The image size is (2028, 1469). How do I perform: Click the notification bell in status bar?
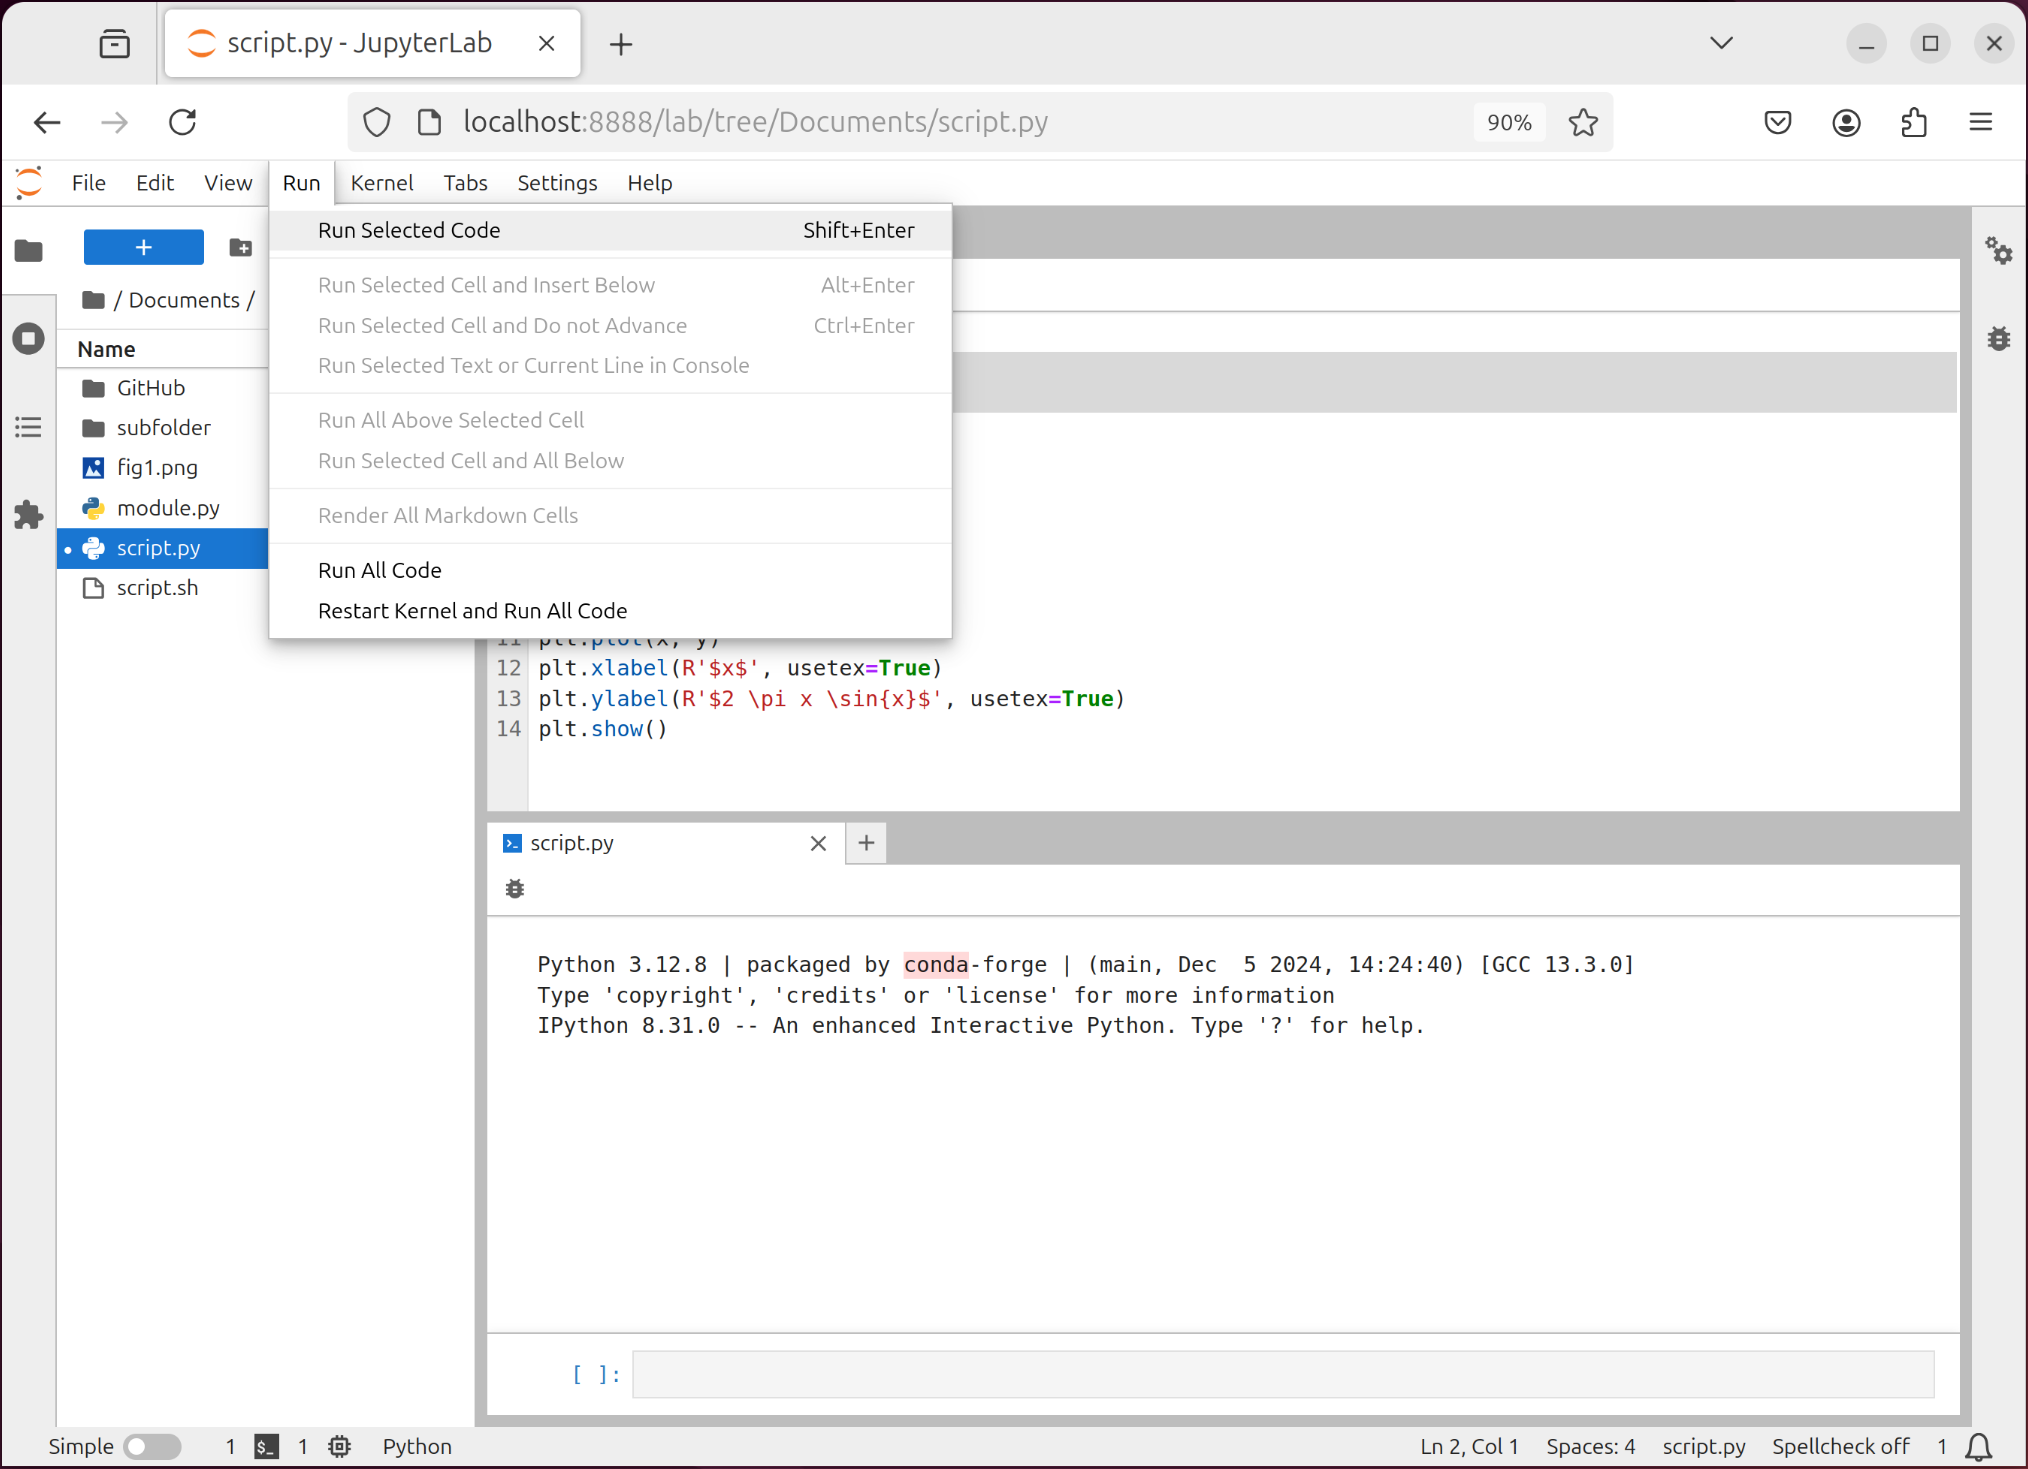tap(1978, 1447)
